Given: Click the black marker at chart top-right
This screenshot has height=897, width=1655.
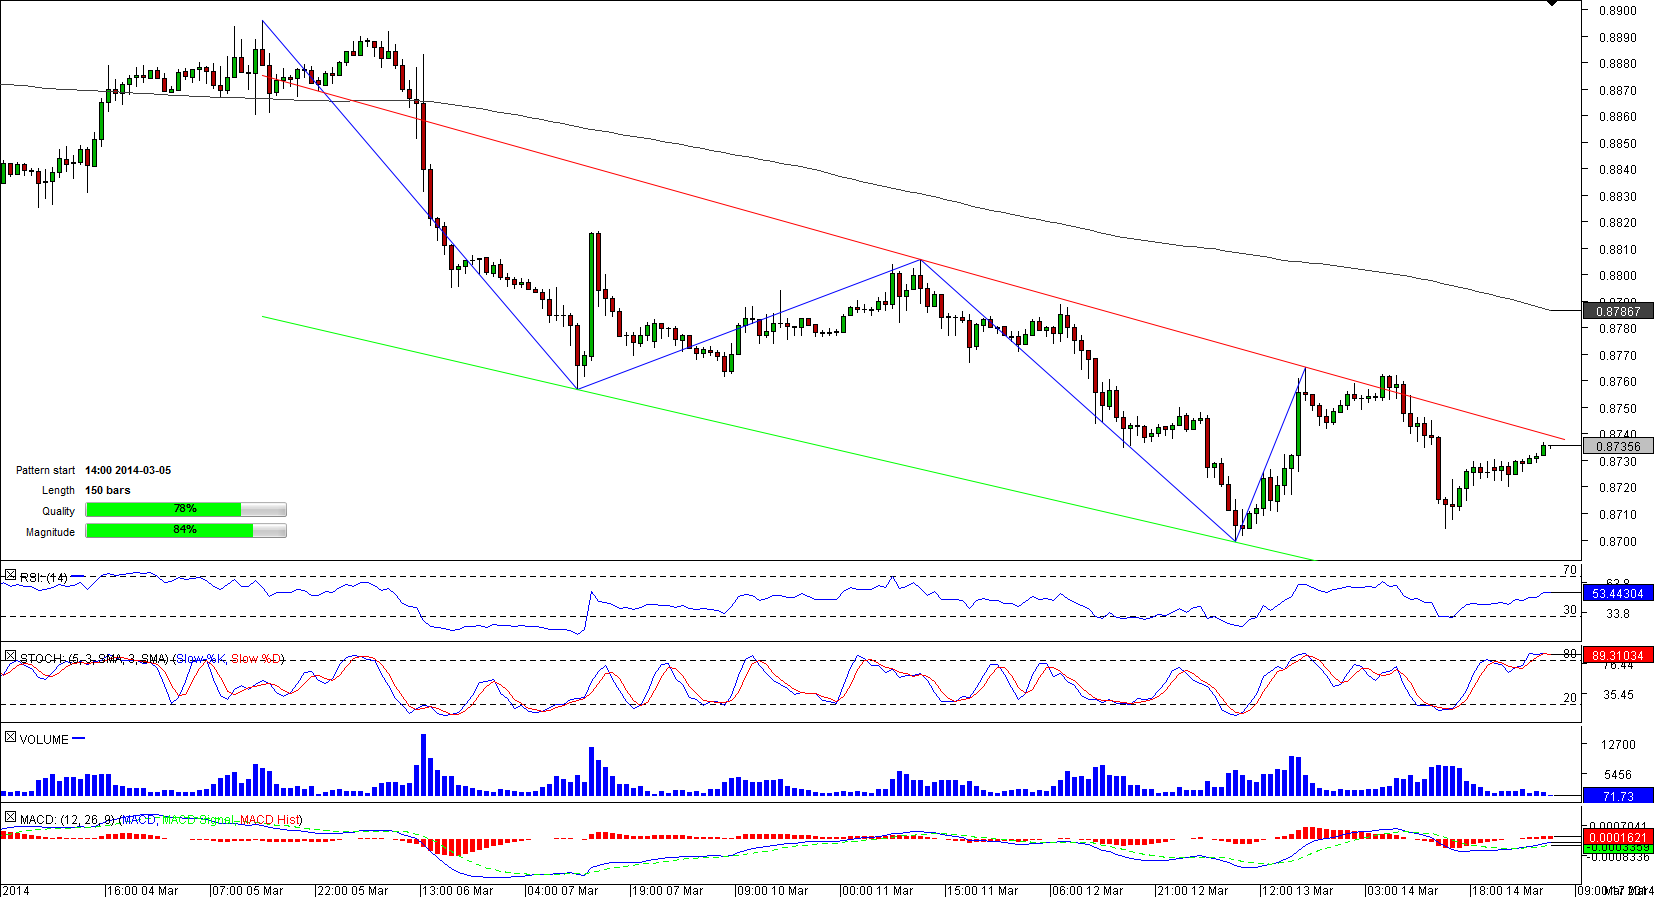Looking at the screenshot, I should (1551, 4).
